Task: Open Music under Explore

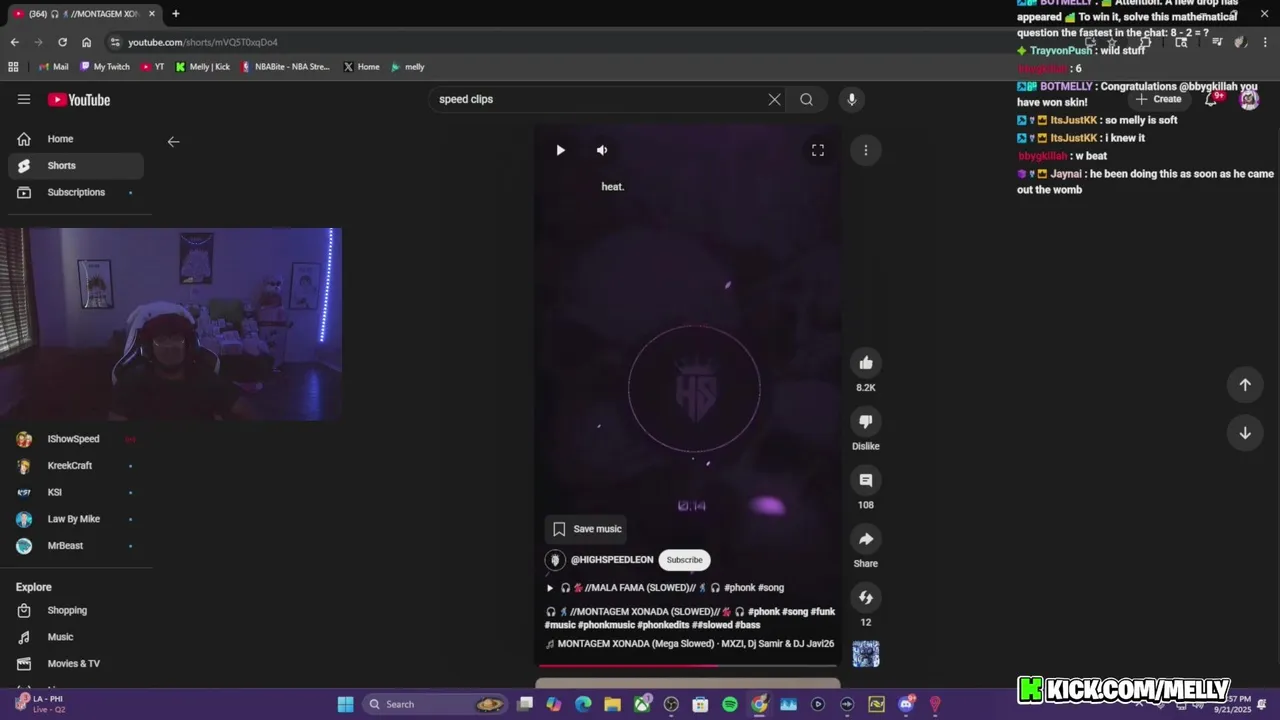Action: (75, 637)
